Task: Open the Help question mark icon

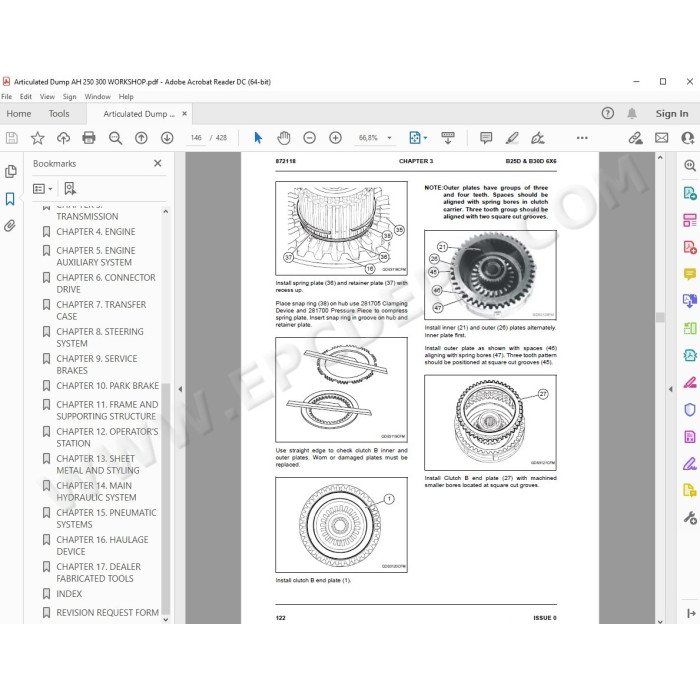Action: point(608,113)
